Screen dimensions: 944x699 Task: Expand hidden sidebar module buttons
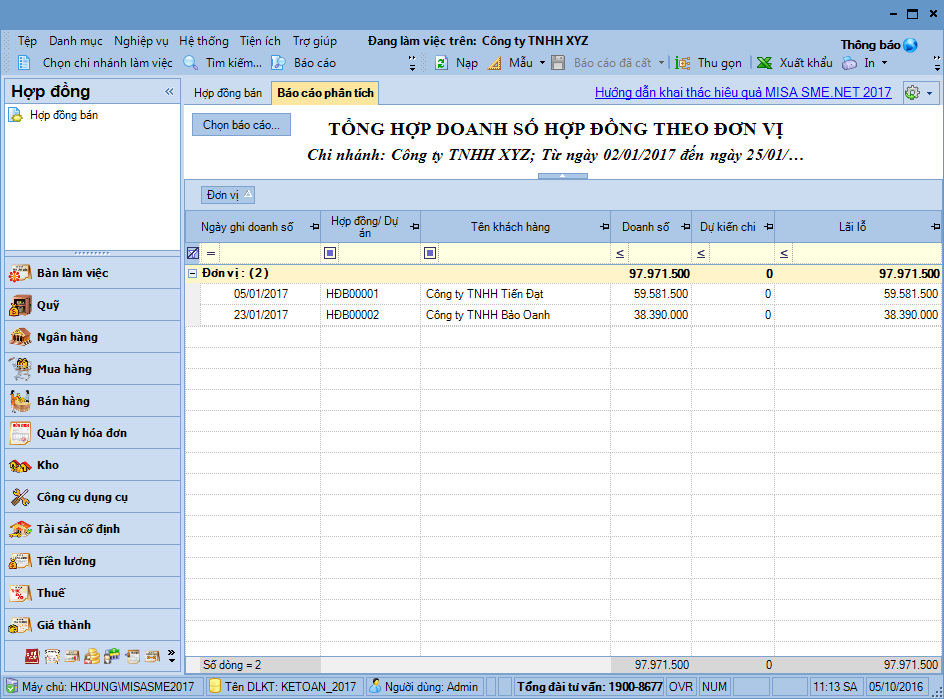(171, 656)
